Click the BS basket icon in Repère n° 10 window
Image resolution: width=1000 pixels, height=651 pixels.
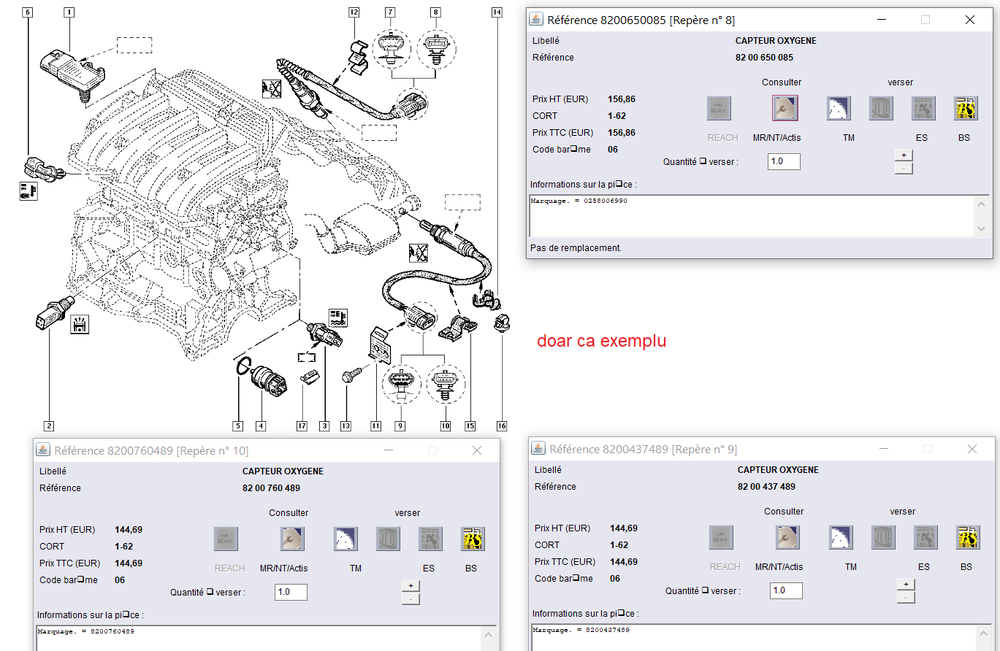[472, 539]
